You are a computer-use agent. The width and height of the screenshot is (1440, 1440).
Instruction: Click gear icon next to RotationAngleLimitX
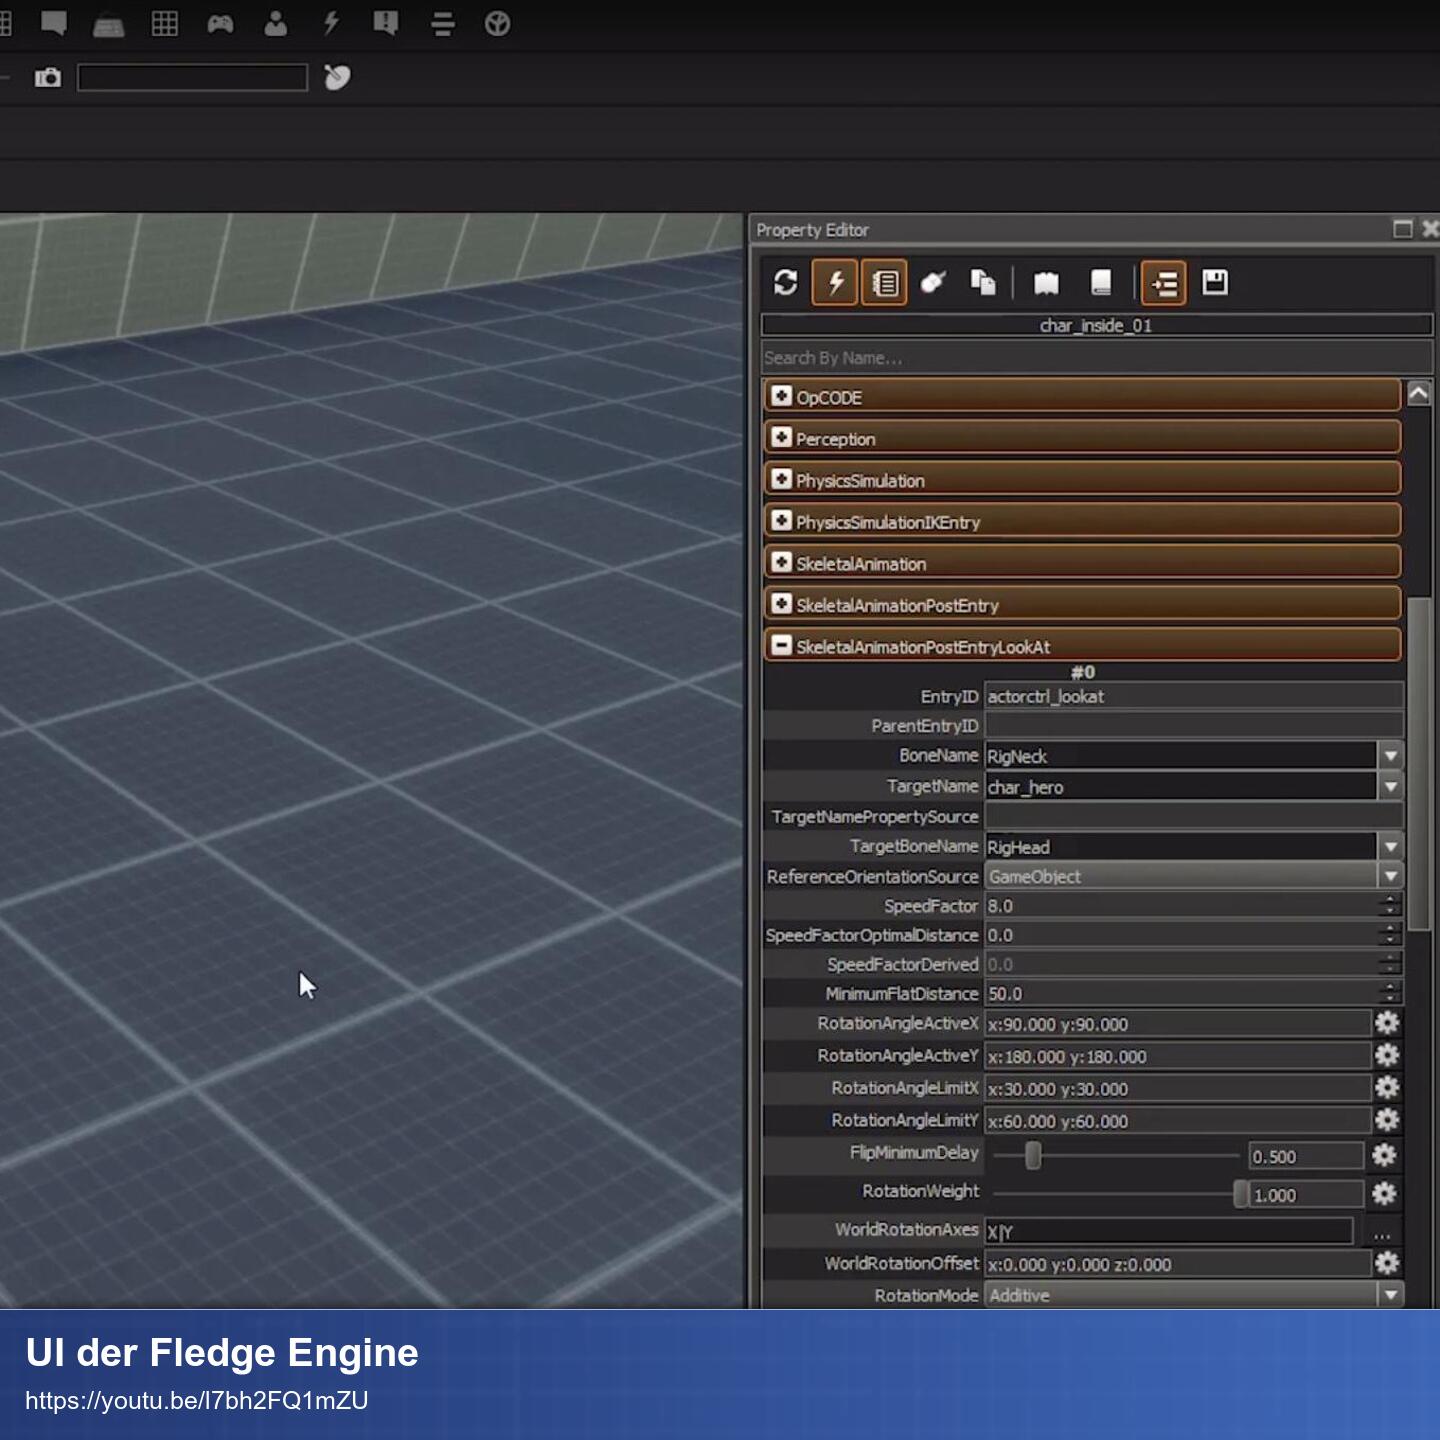pyautogui.click(x=1387, y=1087)
